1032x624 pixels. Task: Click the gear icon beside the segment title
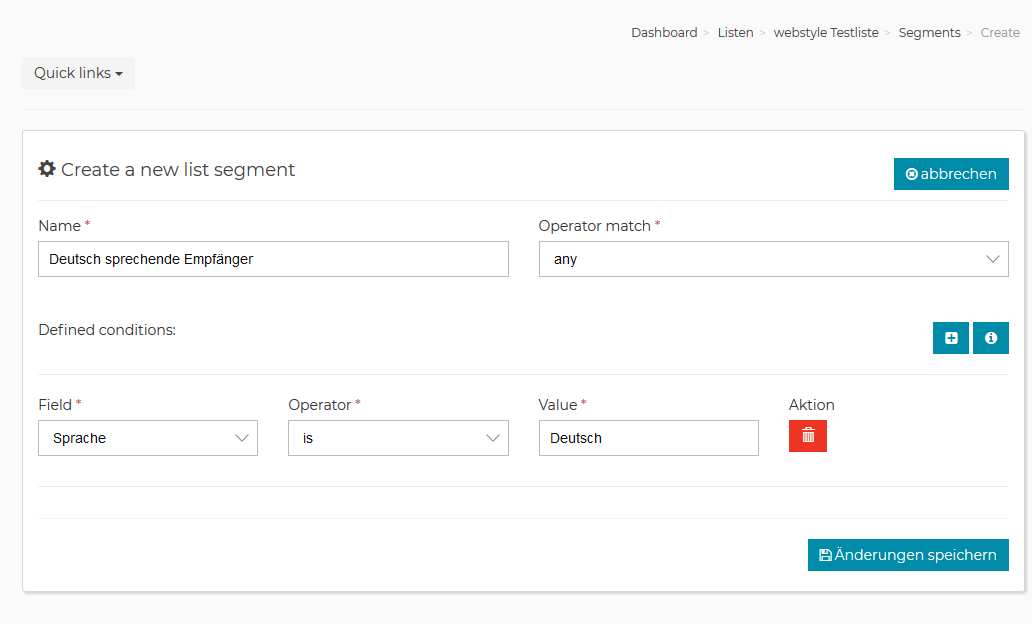click(x=47, y=169)
